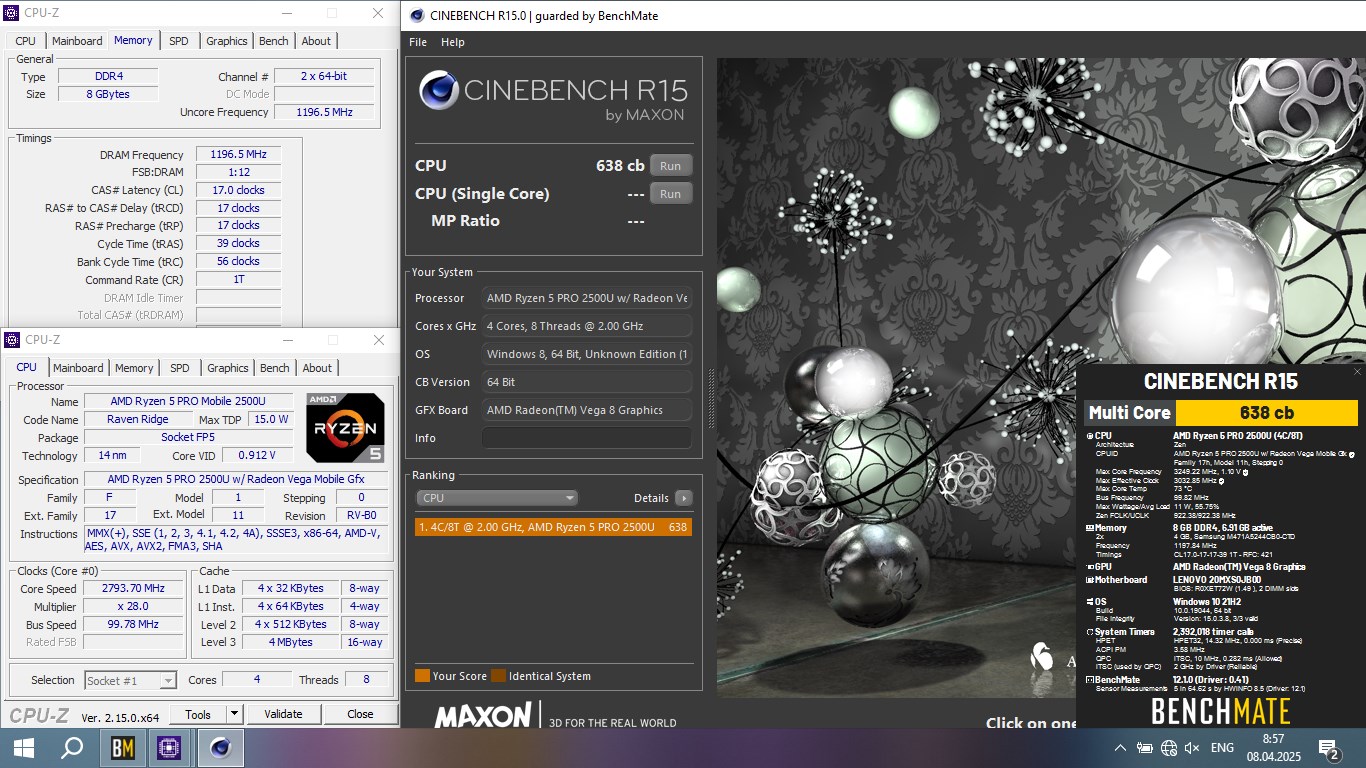Open Mainboard tab in CPU-Z processor window
This screenshot has height=768, width=1366.
click(78, 368)
